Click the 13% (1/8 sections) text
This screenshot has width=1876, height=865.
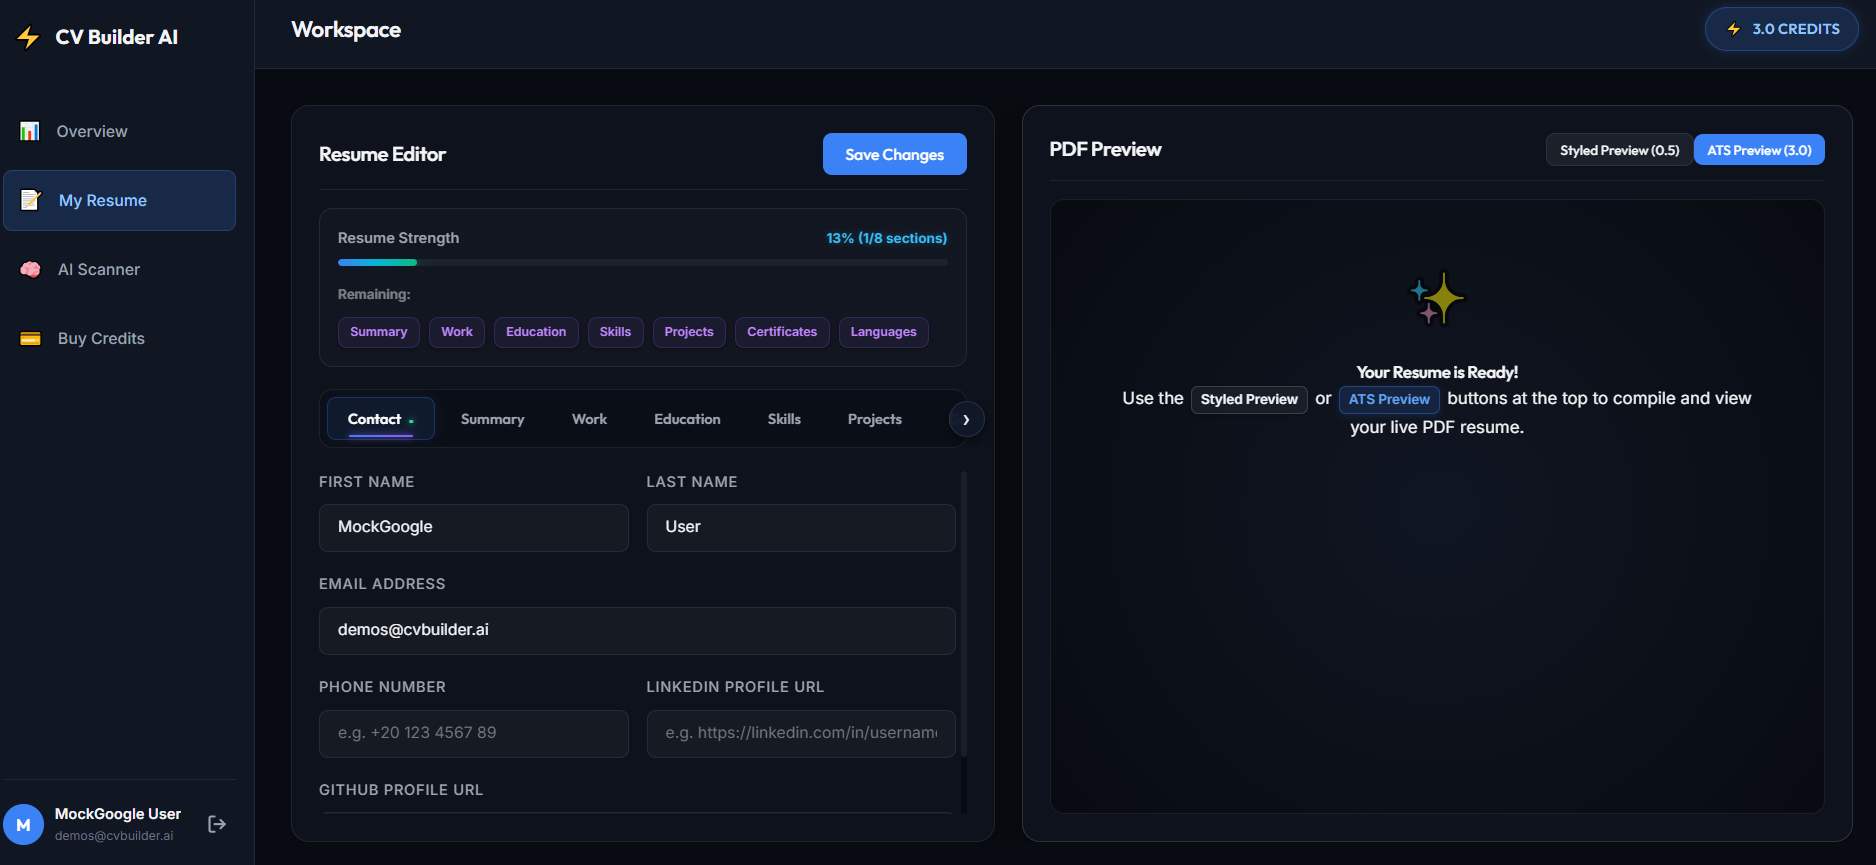(886, 238)
